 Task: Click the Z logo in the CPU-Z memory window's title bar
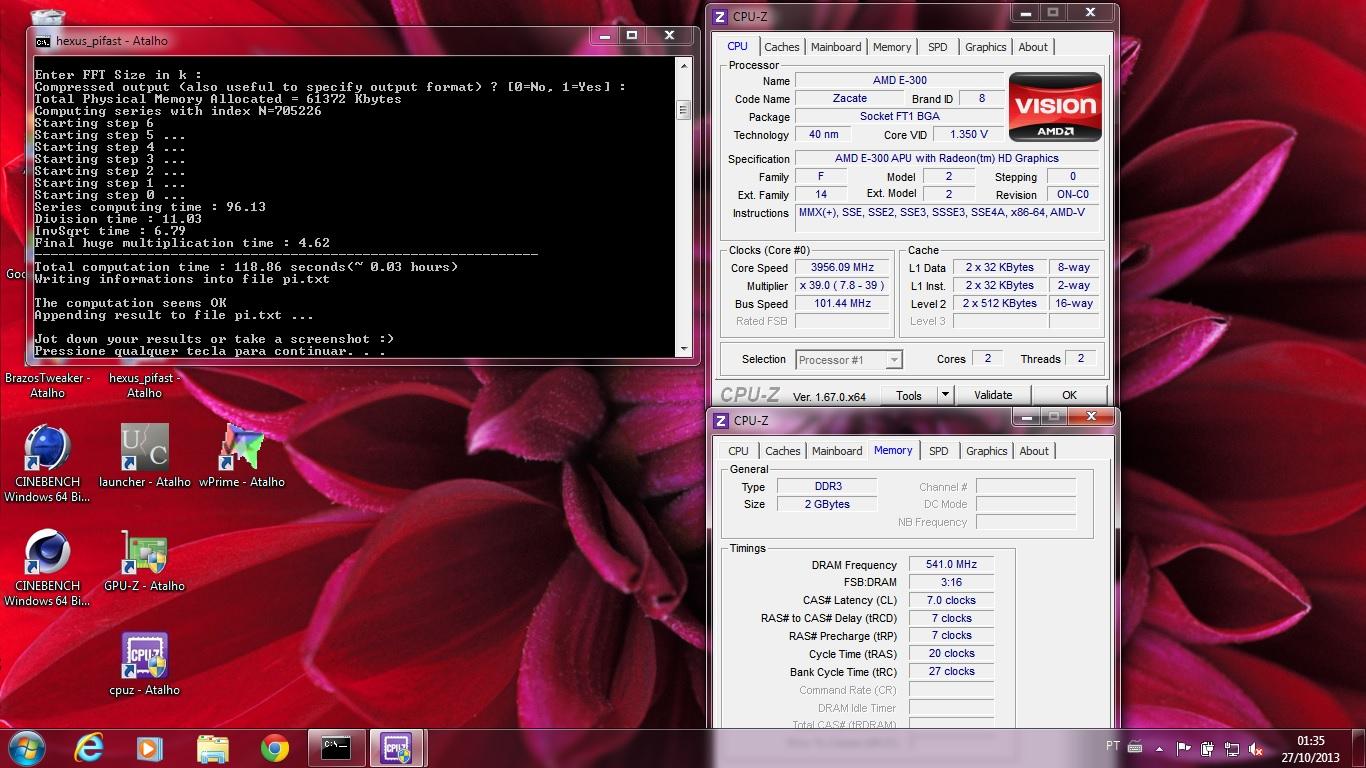point(721,421)
